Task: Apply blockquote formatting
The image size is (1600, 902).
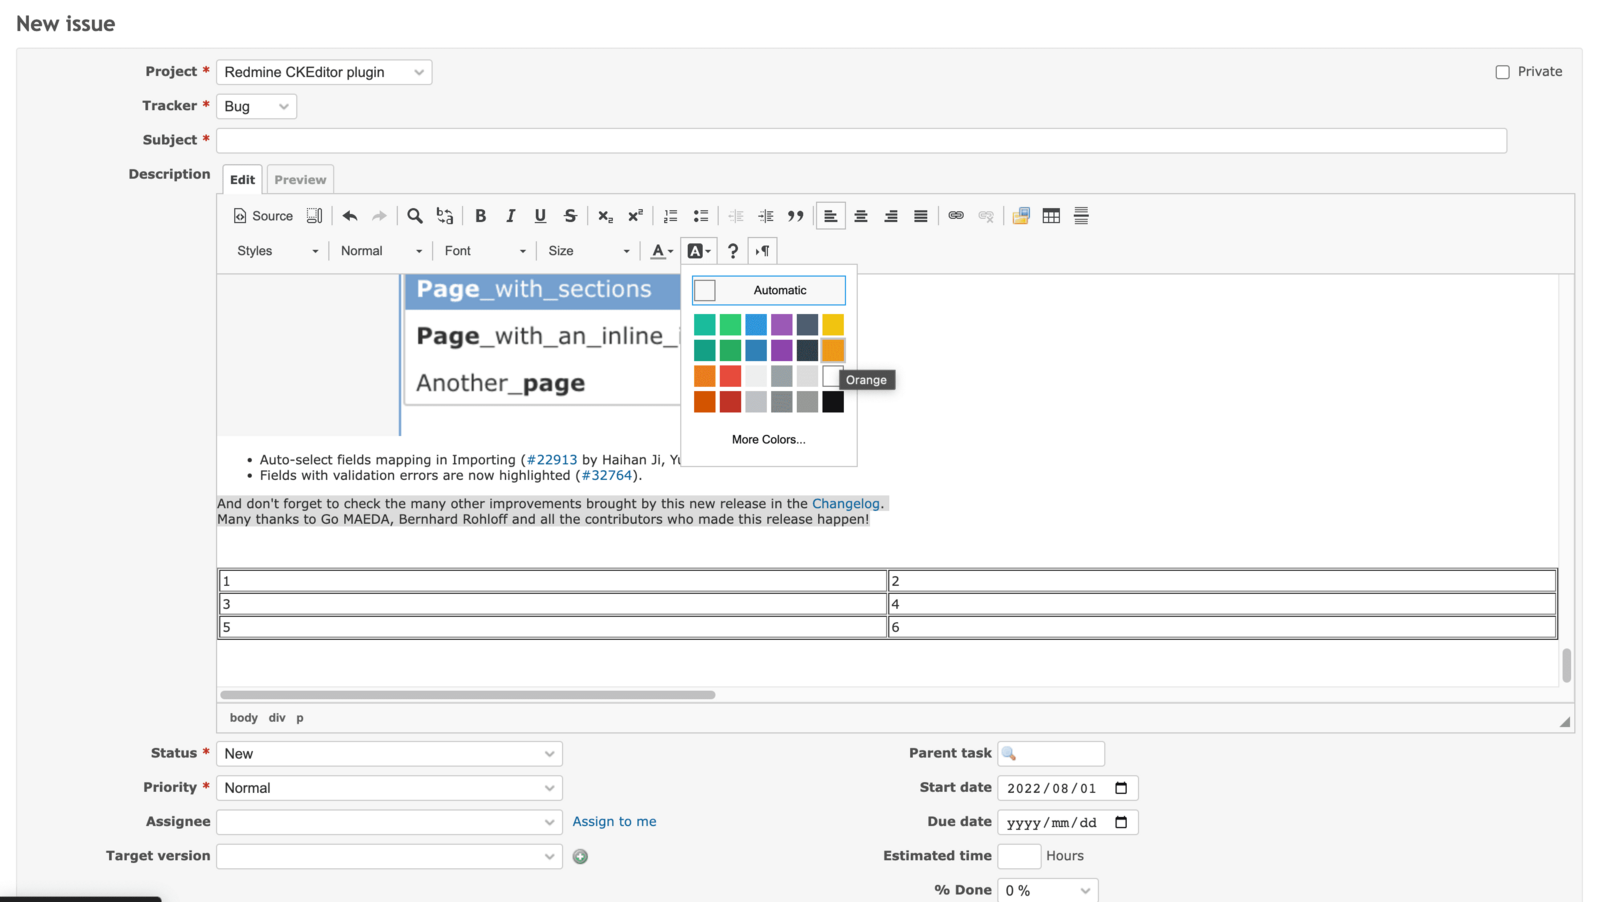Action: pos(796,215)
